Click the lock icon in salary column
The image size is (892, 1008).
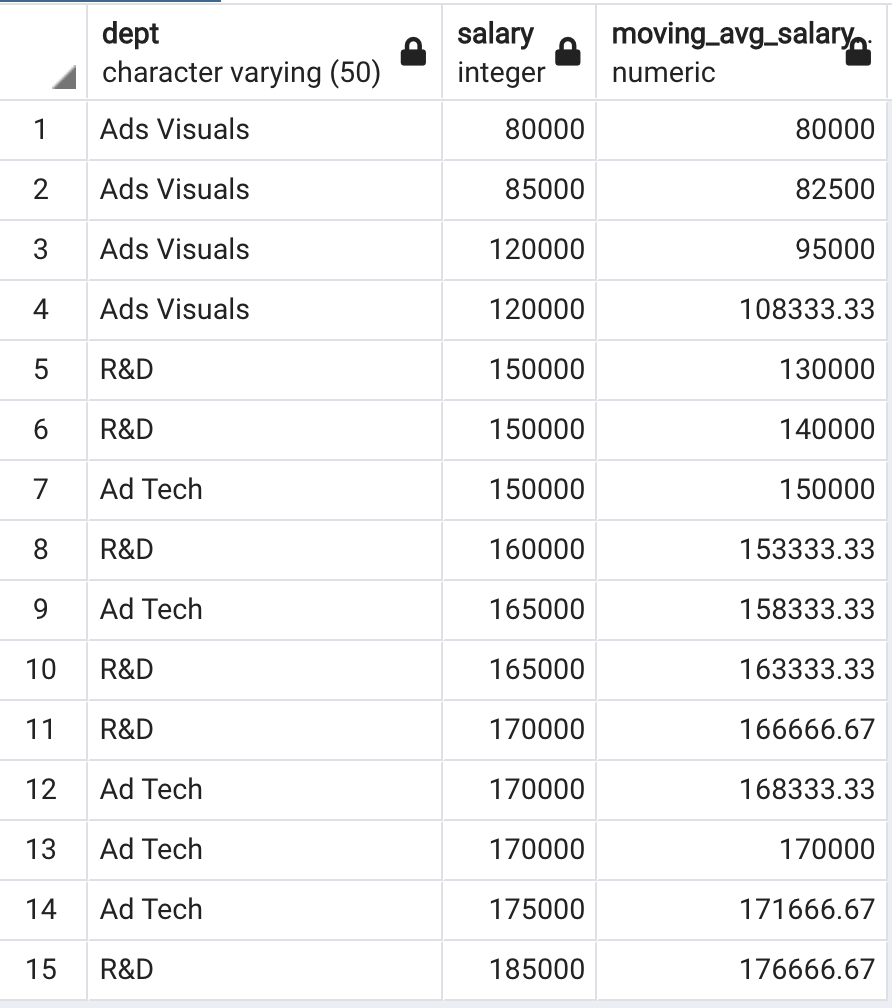(567, 52)
